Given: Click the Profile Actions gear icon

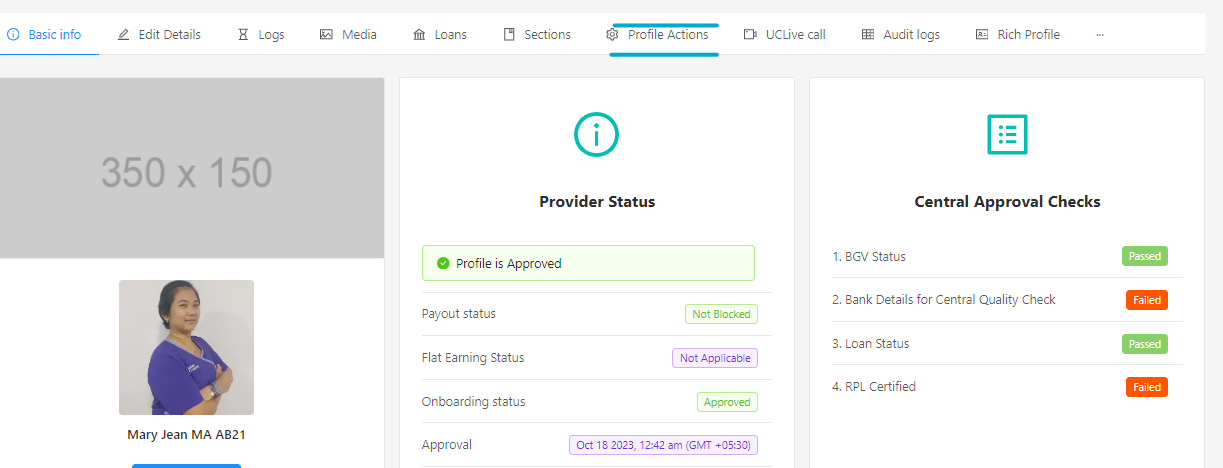Looking at the screenshot, I should coord(613,34).
